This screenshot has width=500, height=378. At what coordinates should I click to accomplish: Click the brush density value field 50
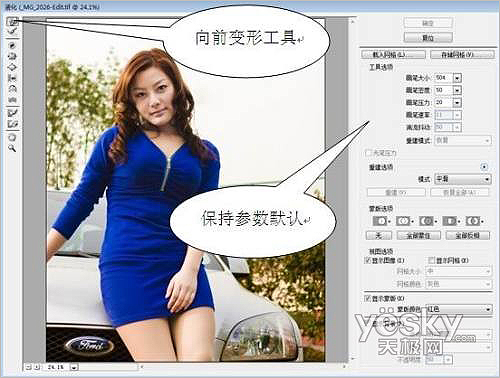tap(444, 90)
